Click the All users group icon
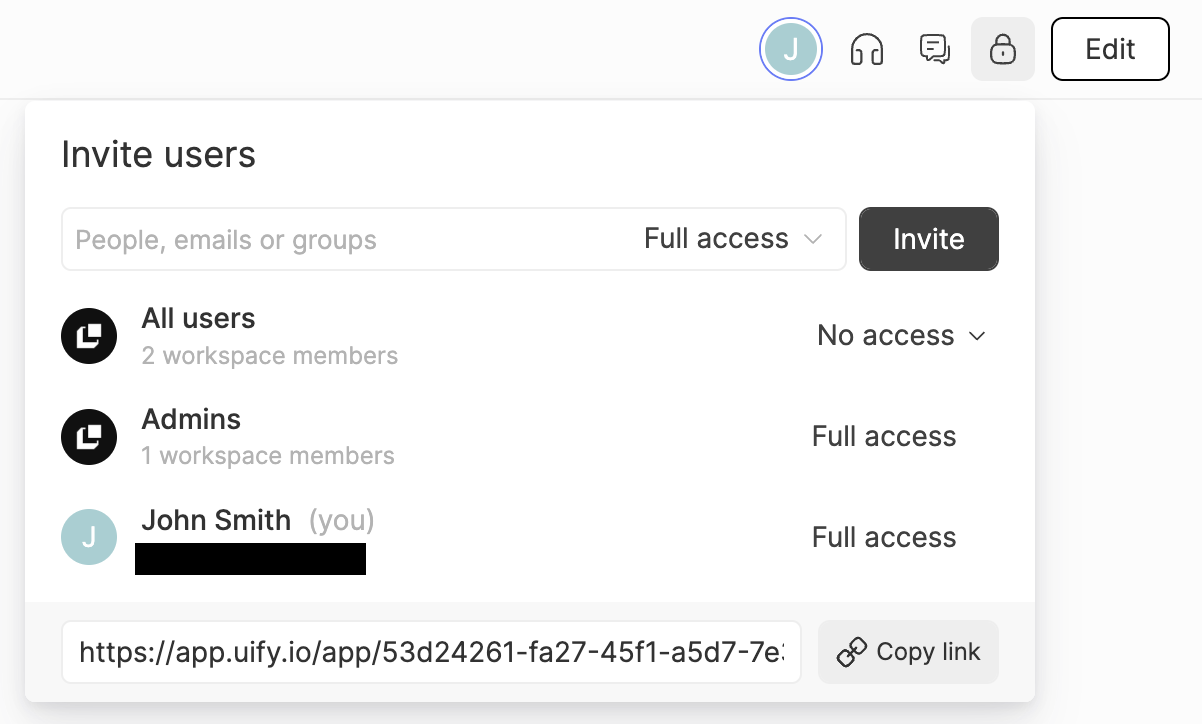Screen dimensions: 1202x724 [x=90, y=336]
